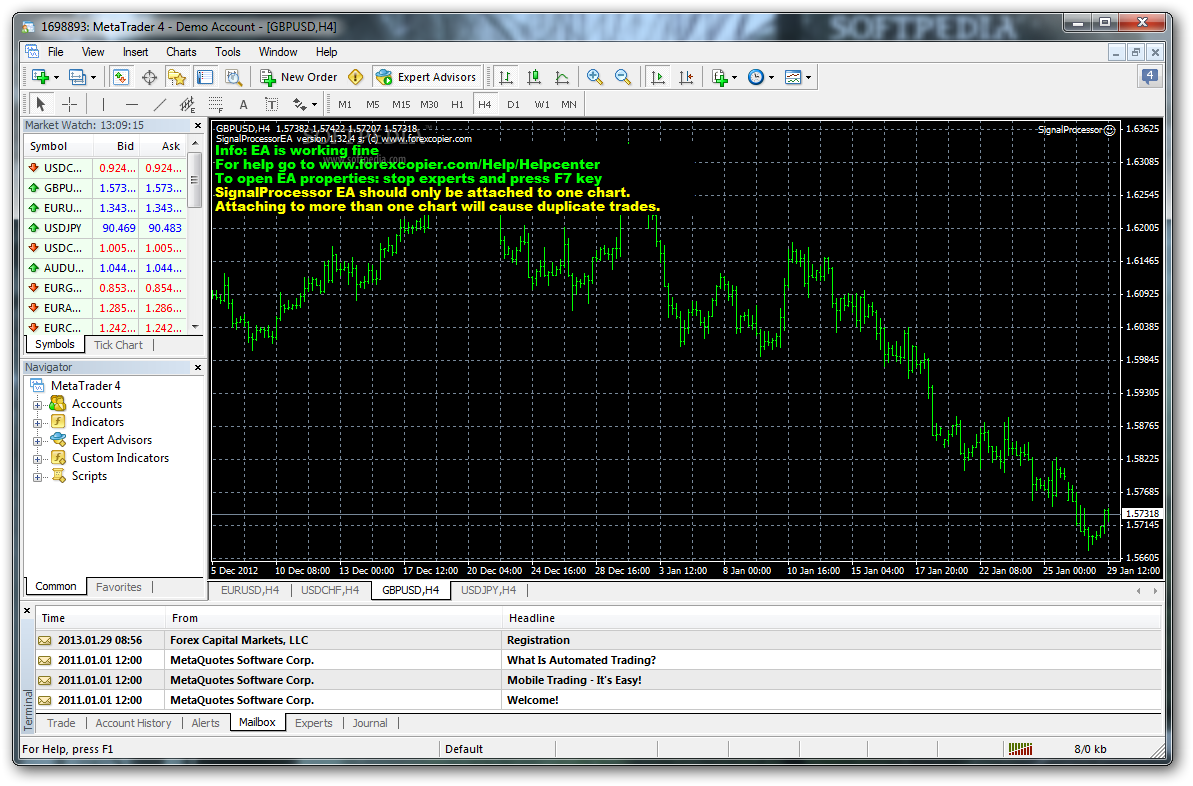Insert a text label
The image size is (1193, 786).
271,104
